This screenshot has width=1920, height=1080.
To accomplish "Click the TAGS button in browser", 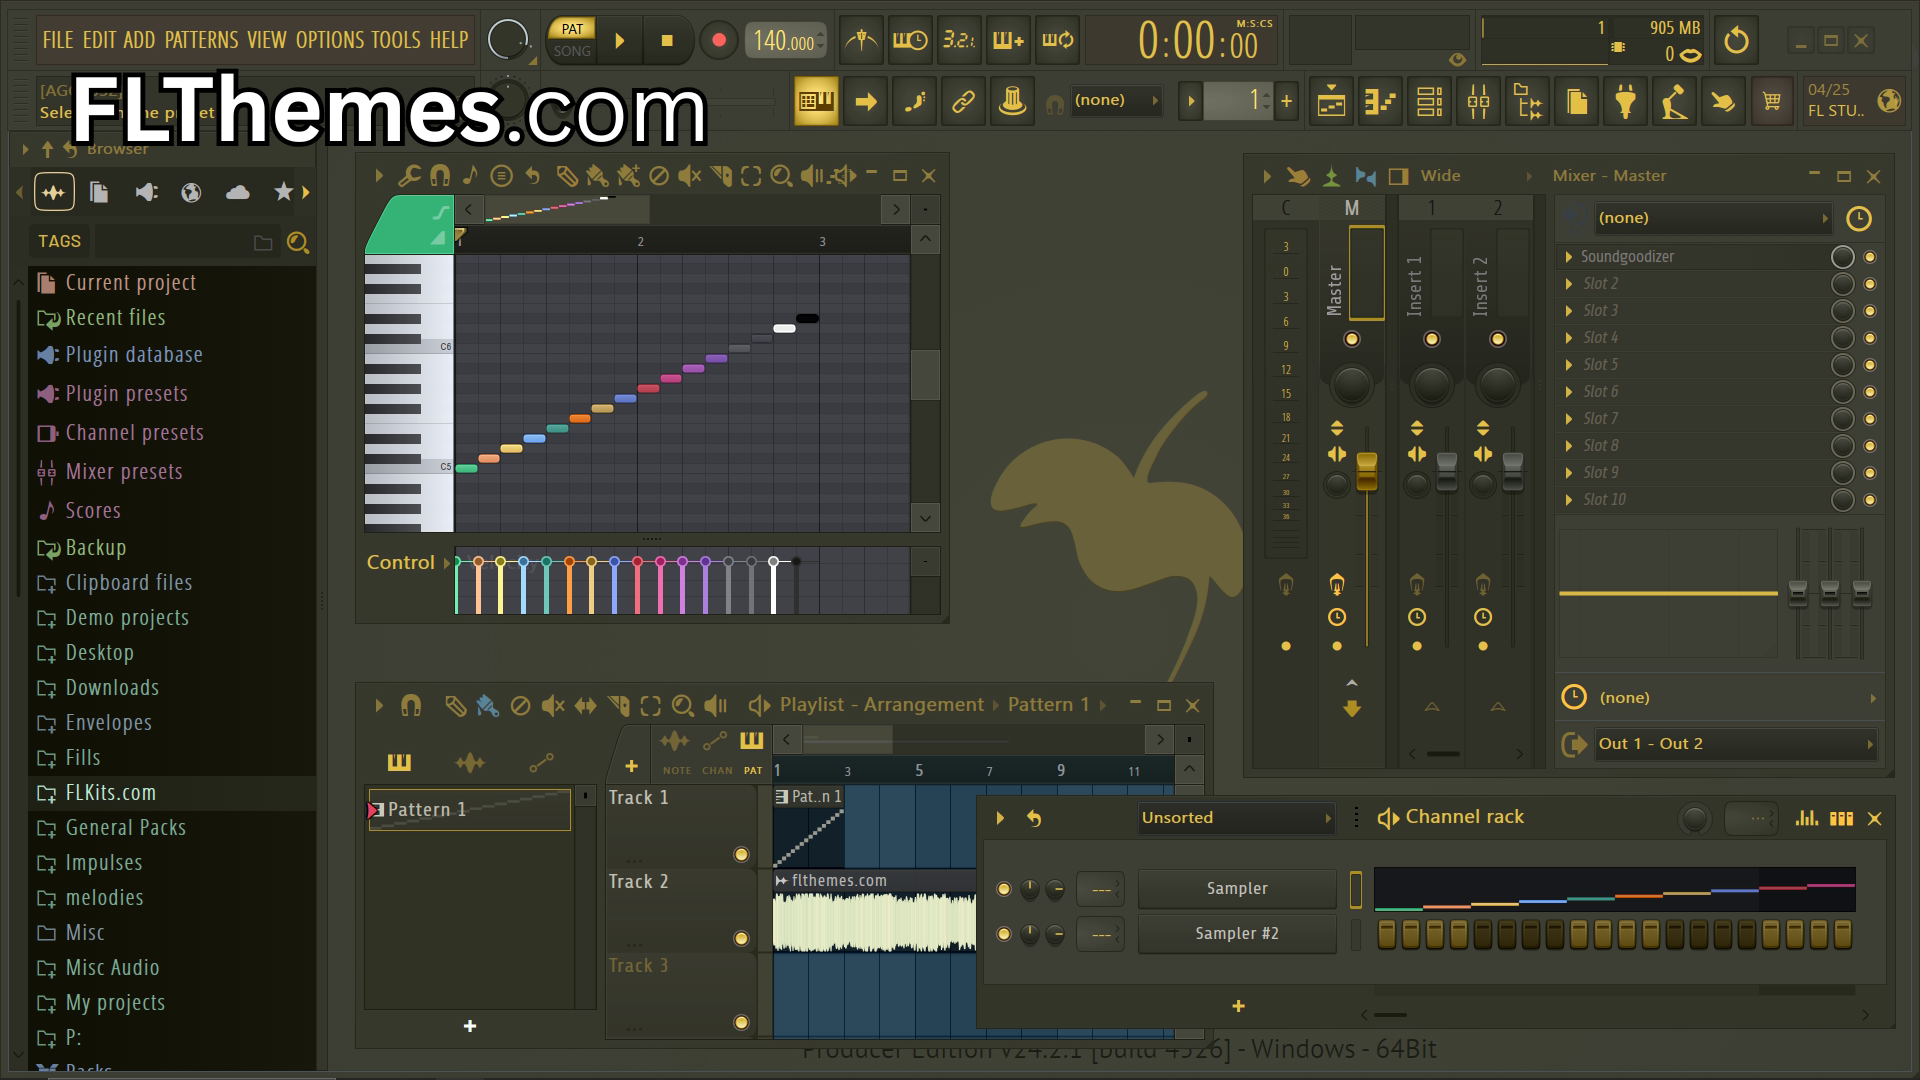I will click(x=59, y=242).
